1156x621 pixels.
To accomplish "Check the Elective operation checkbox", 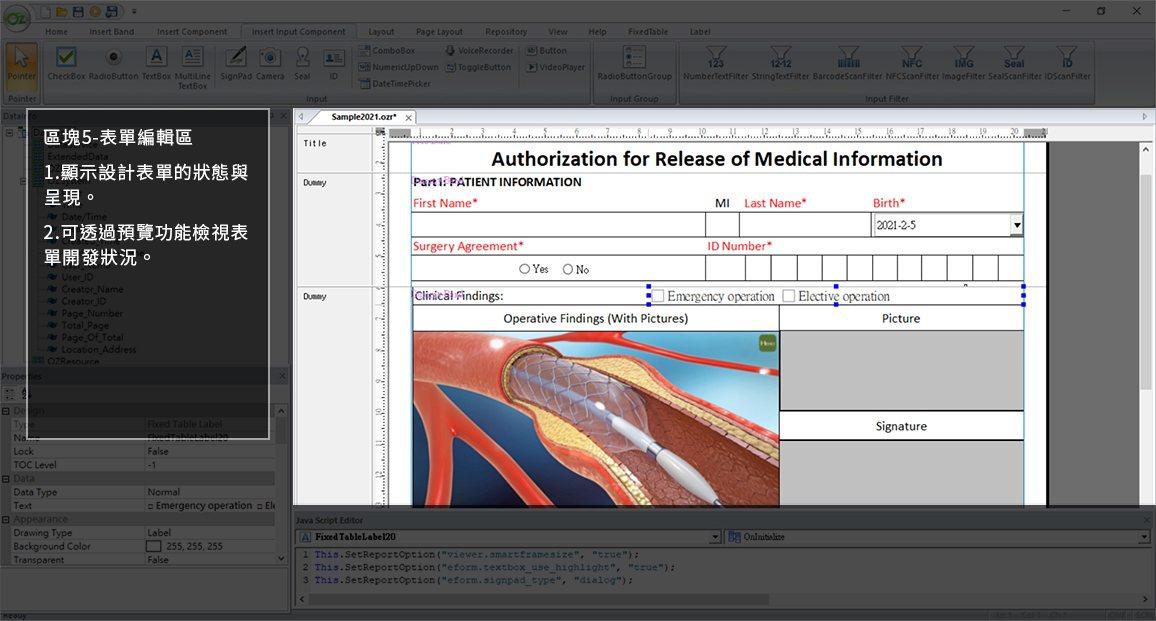I will coord(789,296).
